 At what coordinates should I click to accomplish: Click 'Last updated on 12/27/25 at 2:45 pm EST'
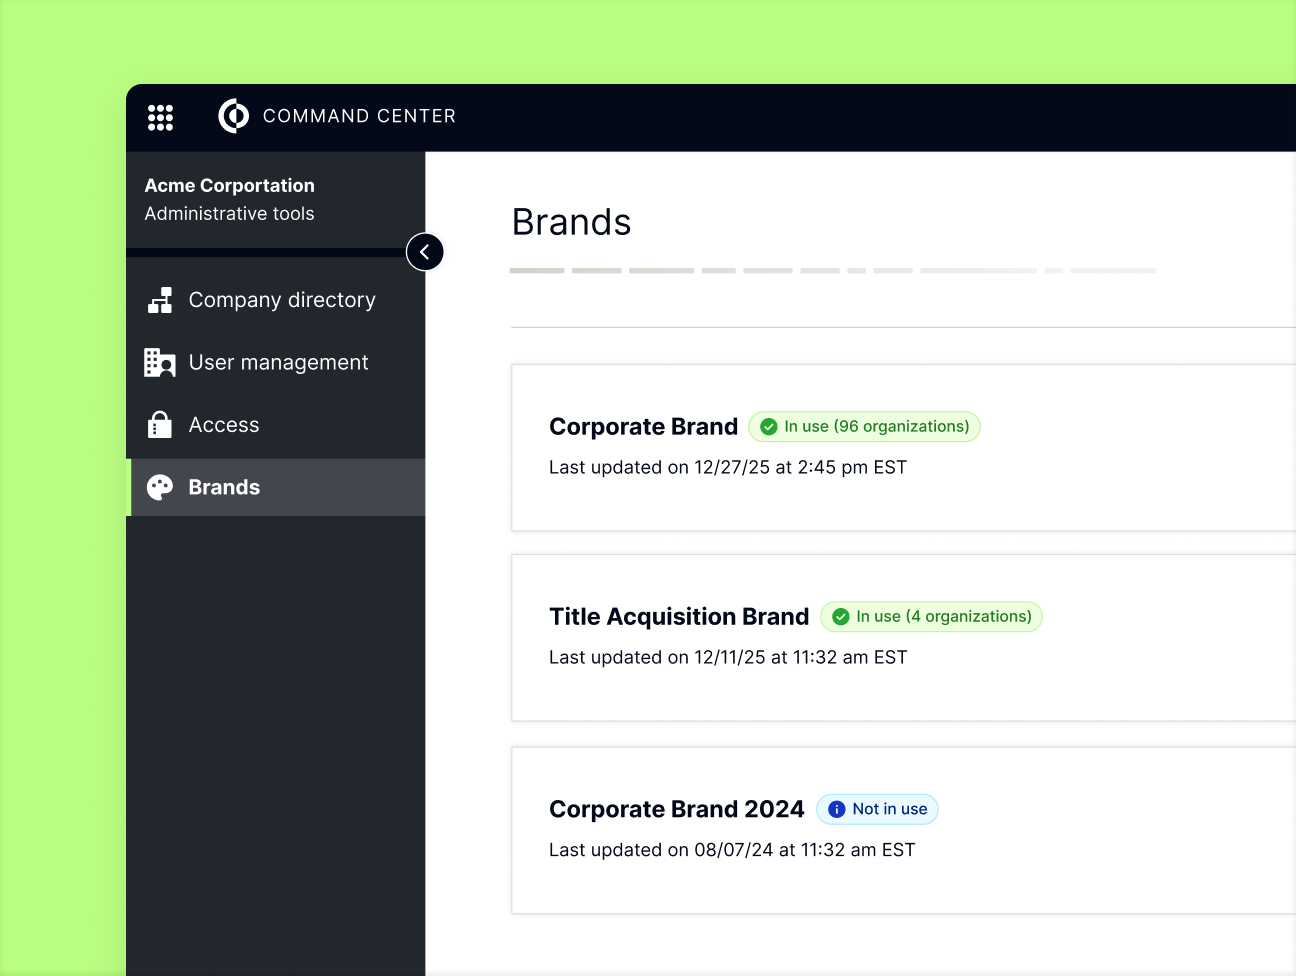728,467
